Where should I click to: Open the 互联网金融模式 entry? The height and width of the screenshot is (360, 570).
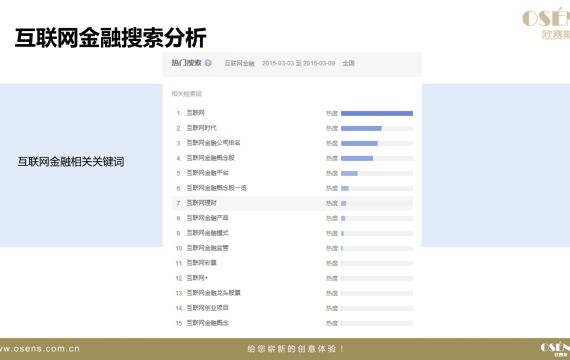click(208, 233)
